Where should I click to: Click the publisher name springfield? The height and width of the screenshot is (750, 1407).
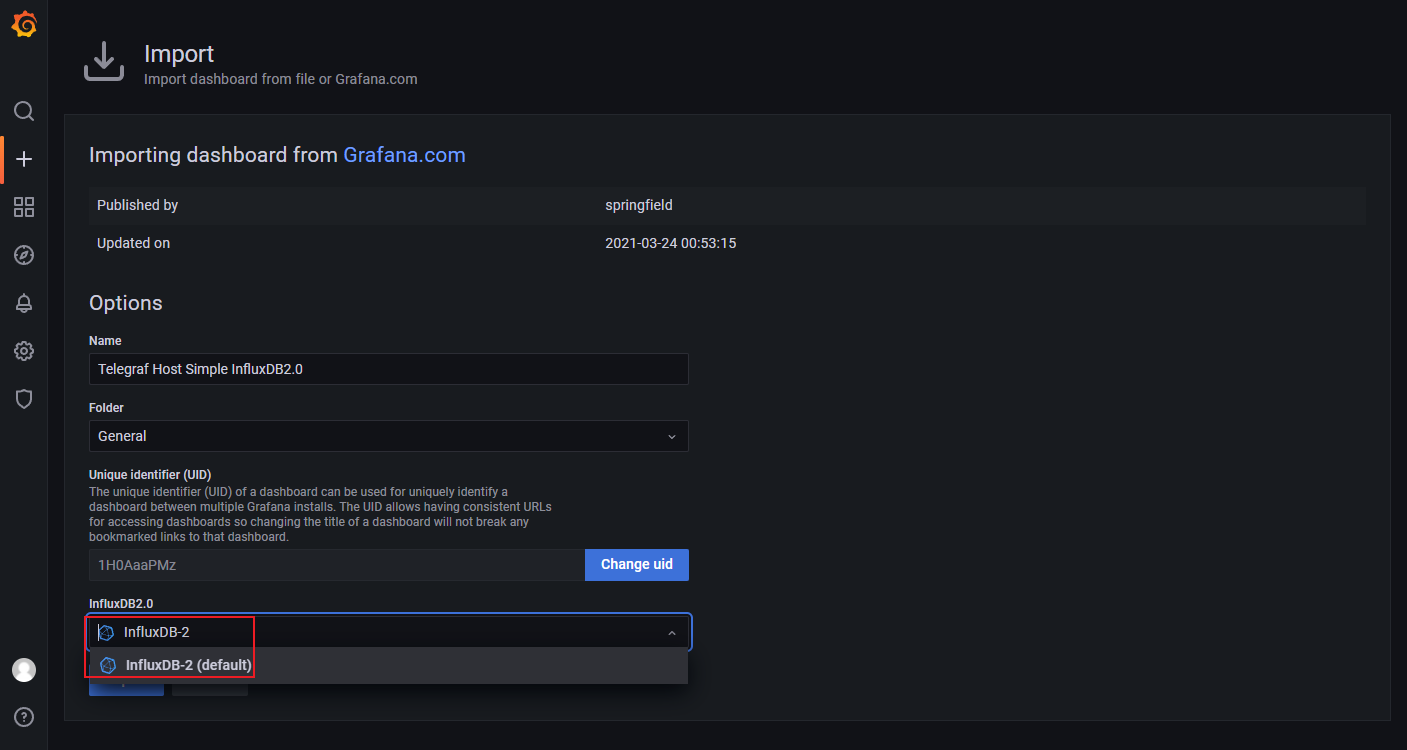coord(639,205)
